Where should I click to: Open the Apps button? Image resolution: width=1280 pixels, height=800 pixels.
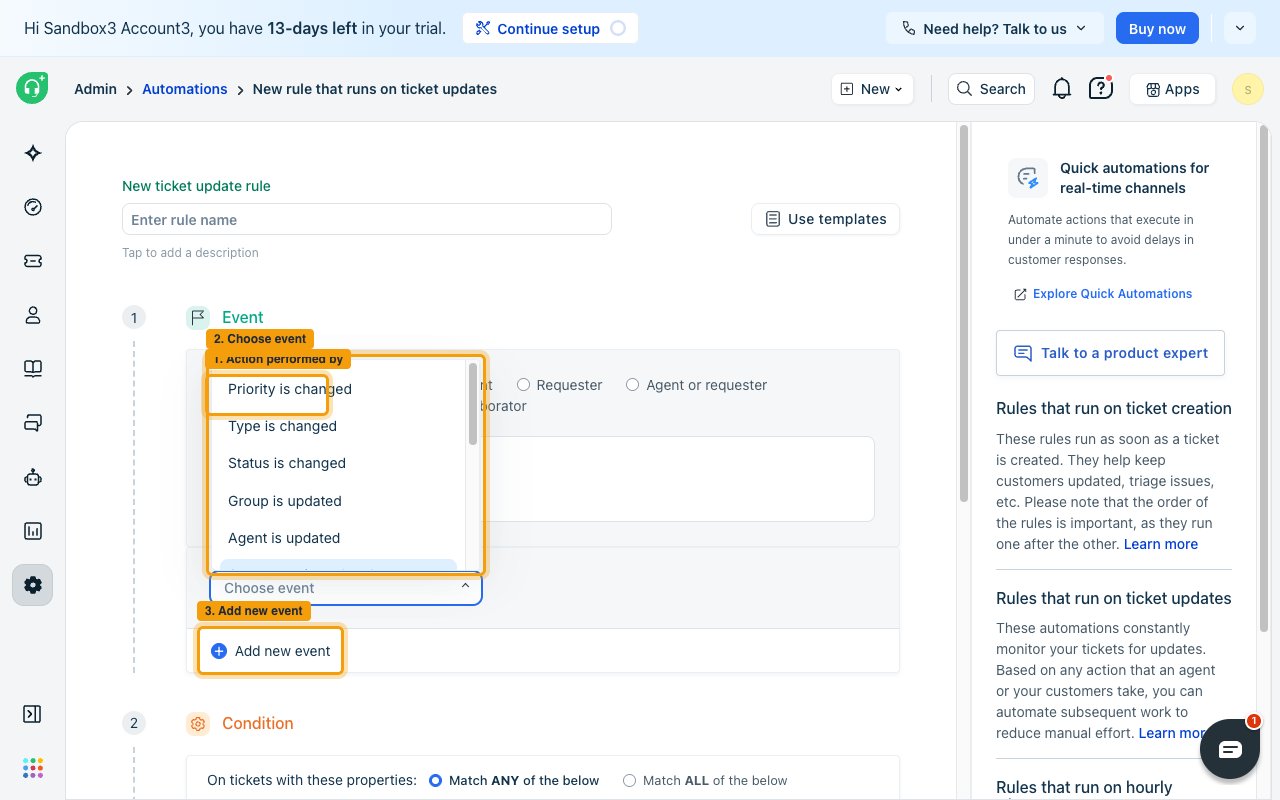(1172, 89)
